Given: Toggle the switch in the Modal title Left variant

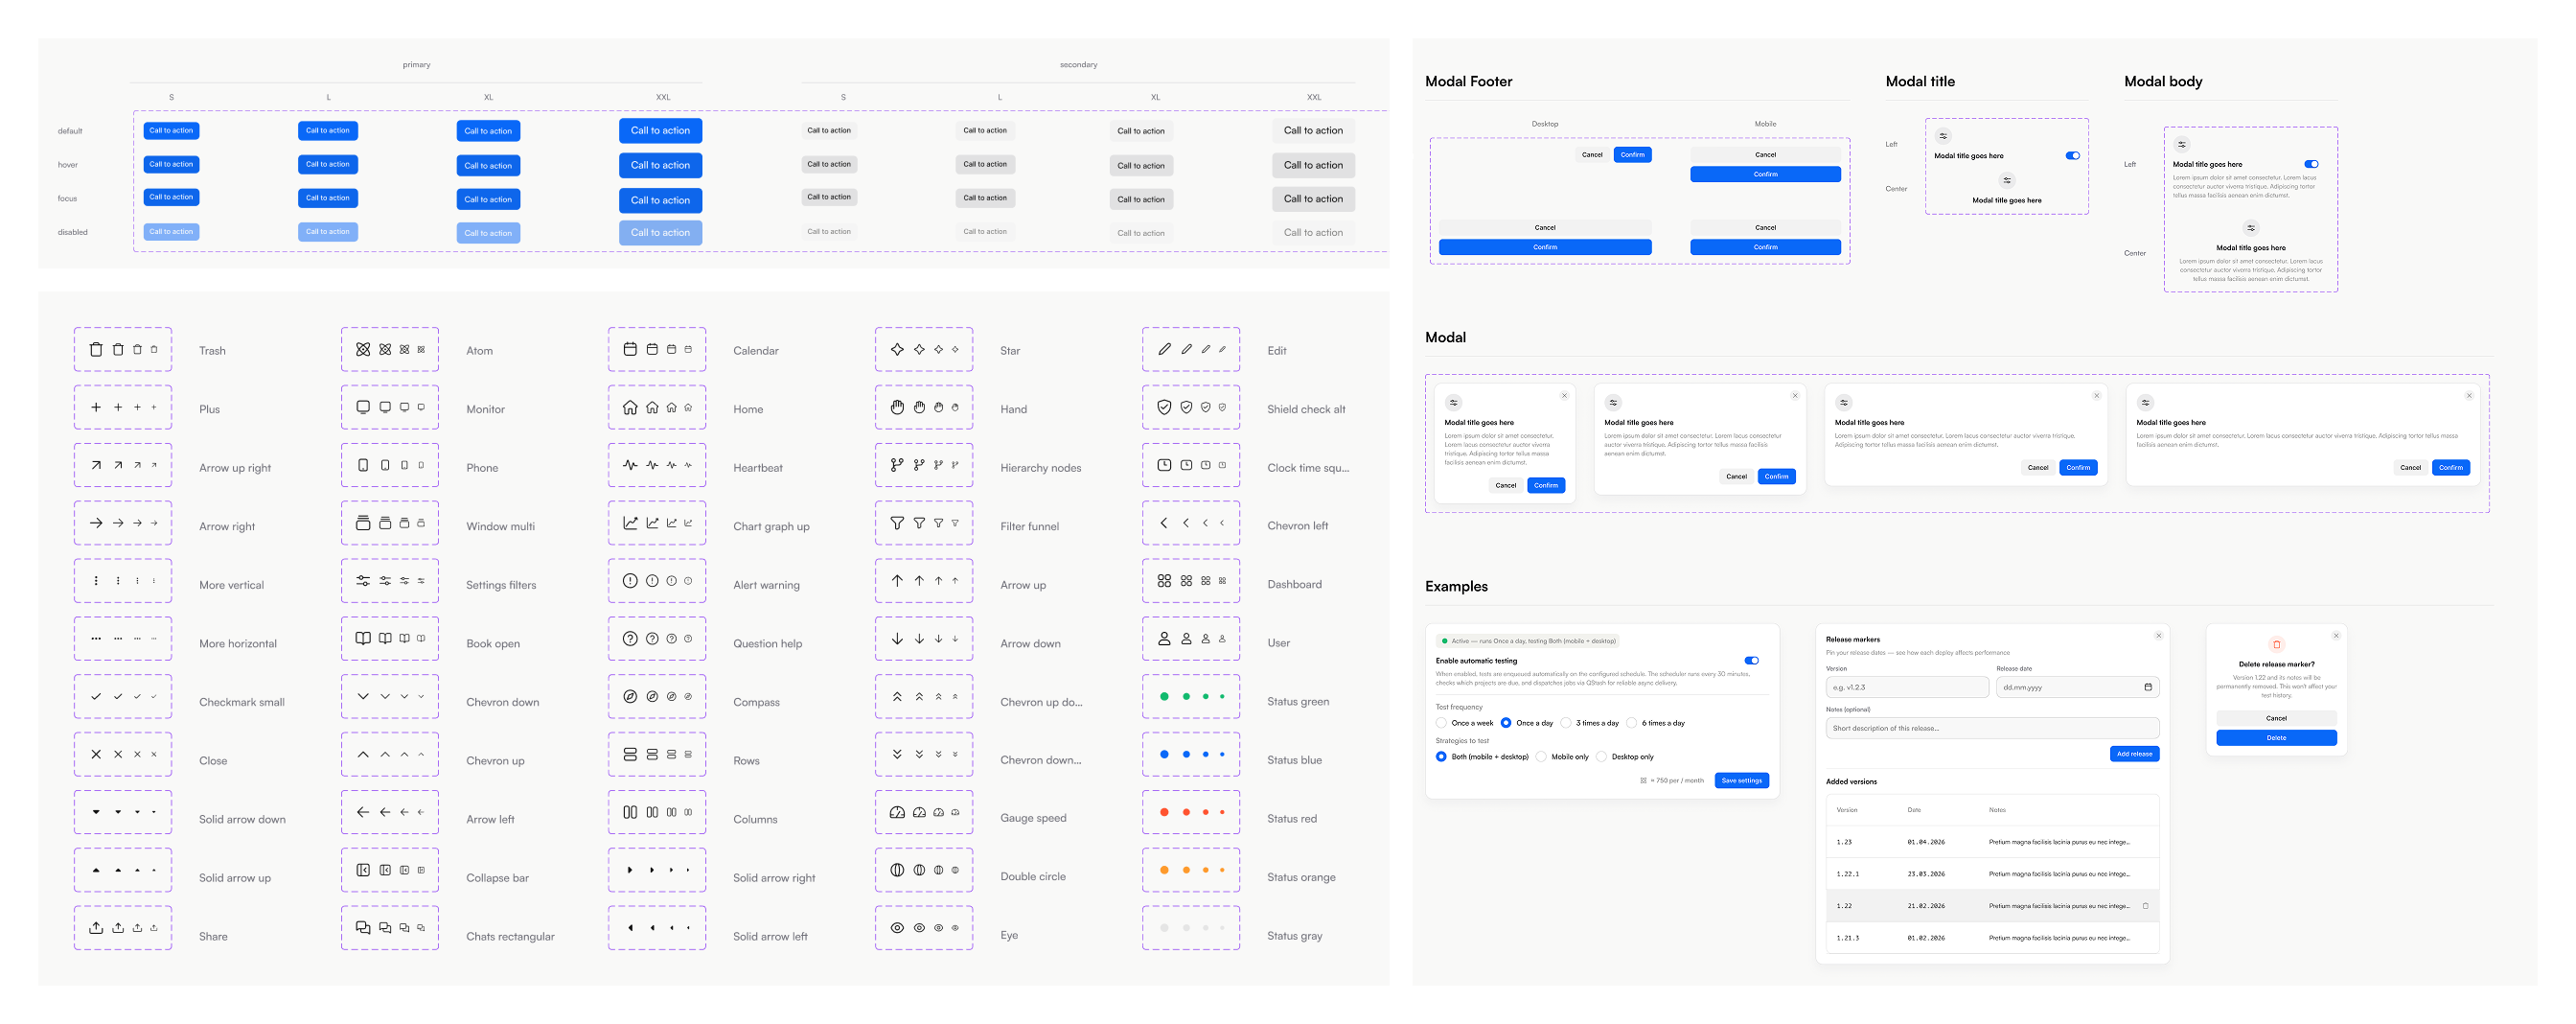Looking at the screenshot, I should point(2073,156).
